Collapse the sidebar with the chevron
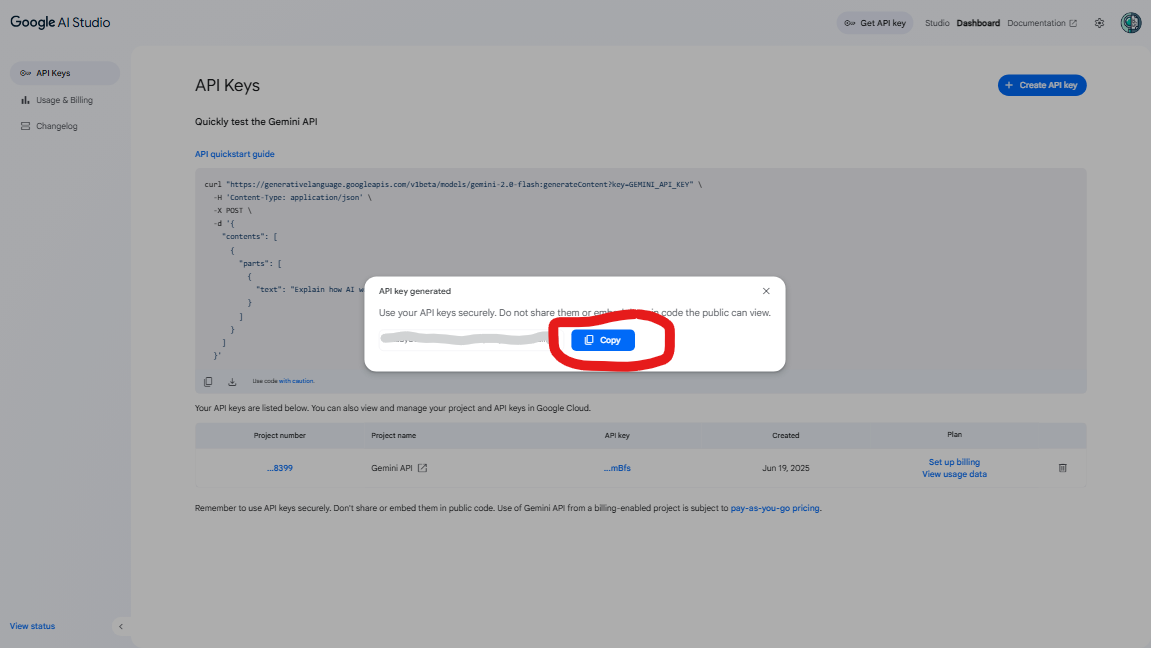The image size is (1151, 648). pos(121,627)
